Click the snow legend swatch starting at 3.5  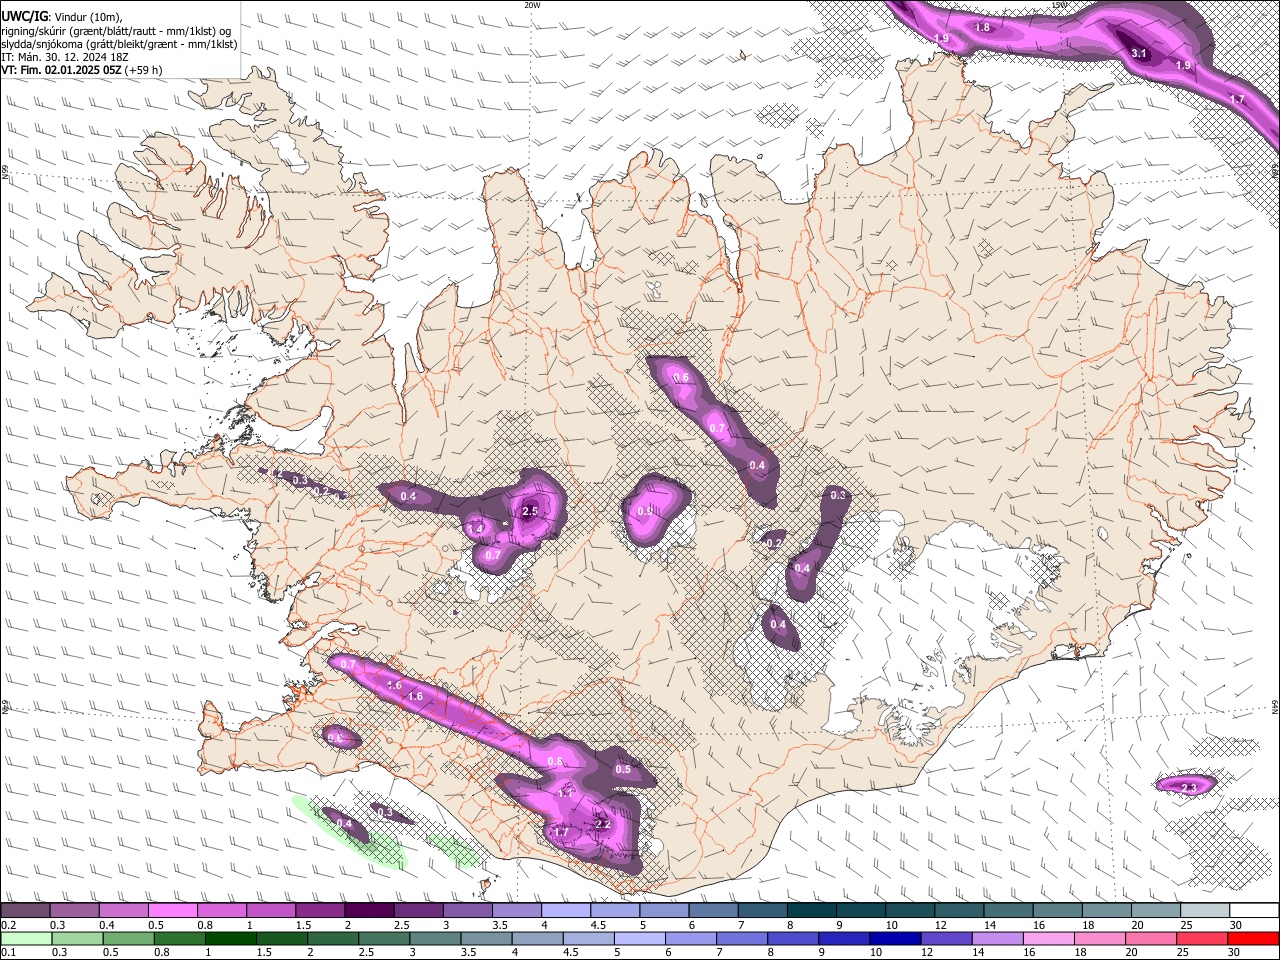coord(516,911)
